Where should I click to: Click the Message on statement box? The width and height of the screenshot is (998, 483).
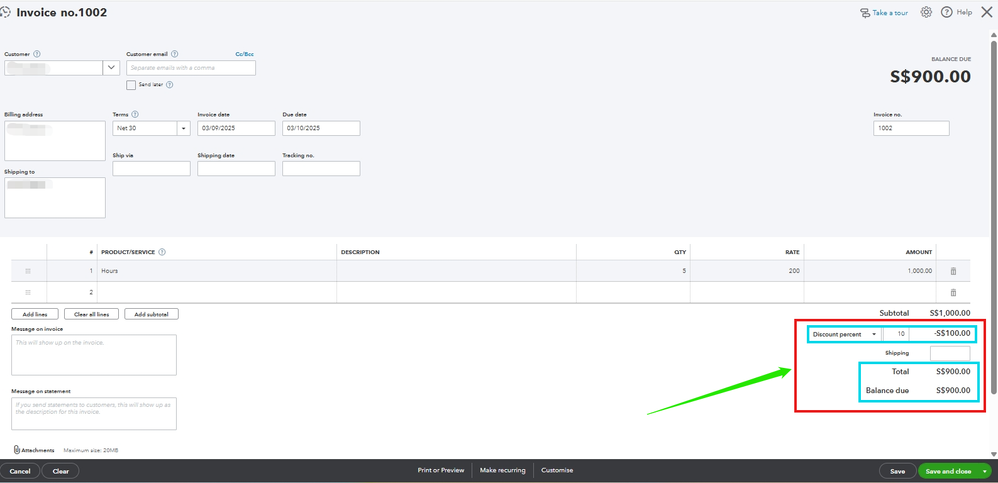coord(94,414)
